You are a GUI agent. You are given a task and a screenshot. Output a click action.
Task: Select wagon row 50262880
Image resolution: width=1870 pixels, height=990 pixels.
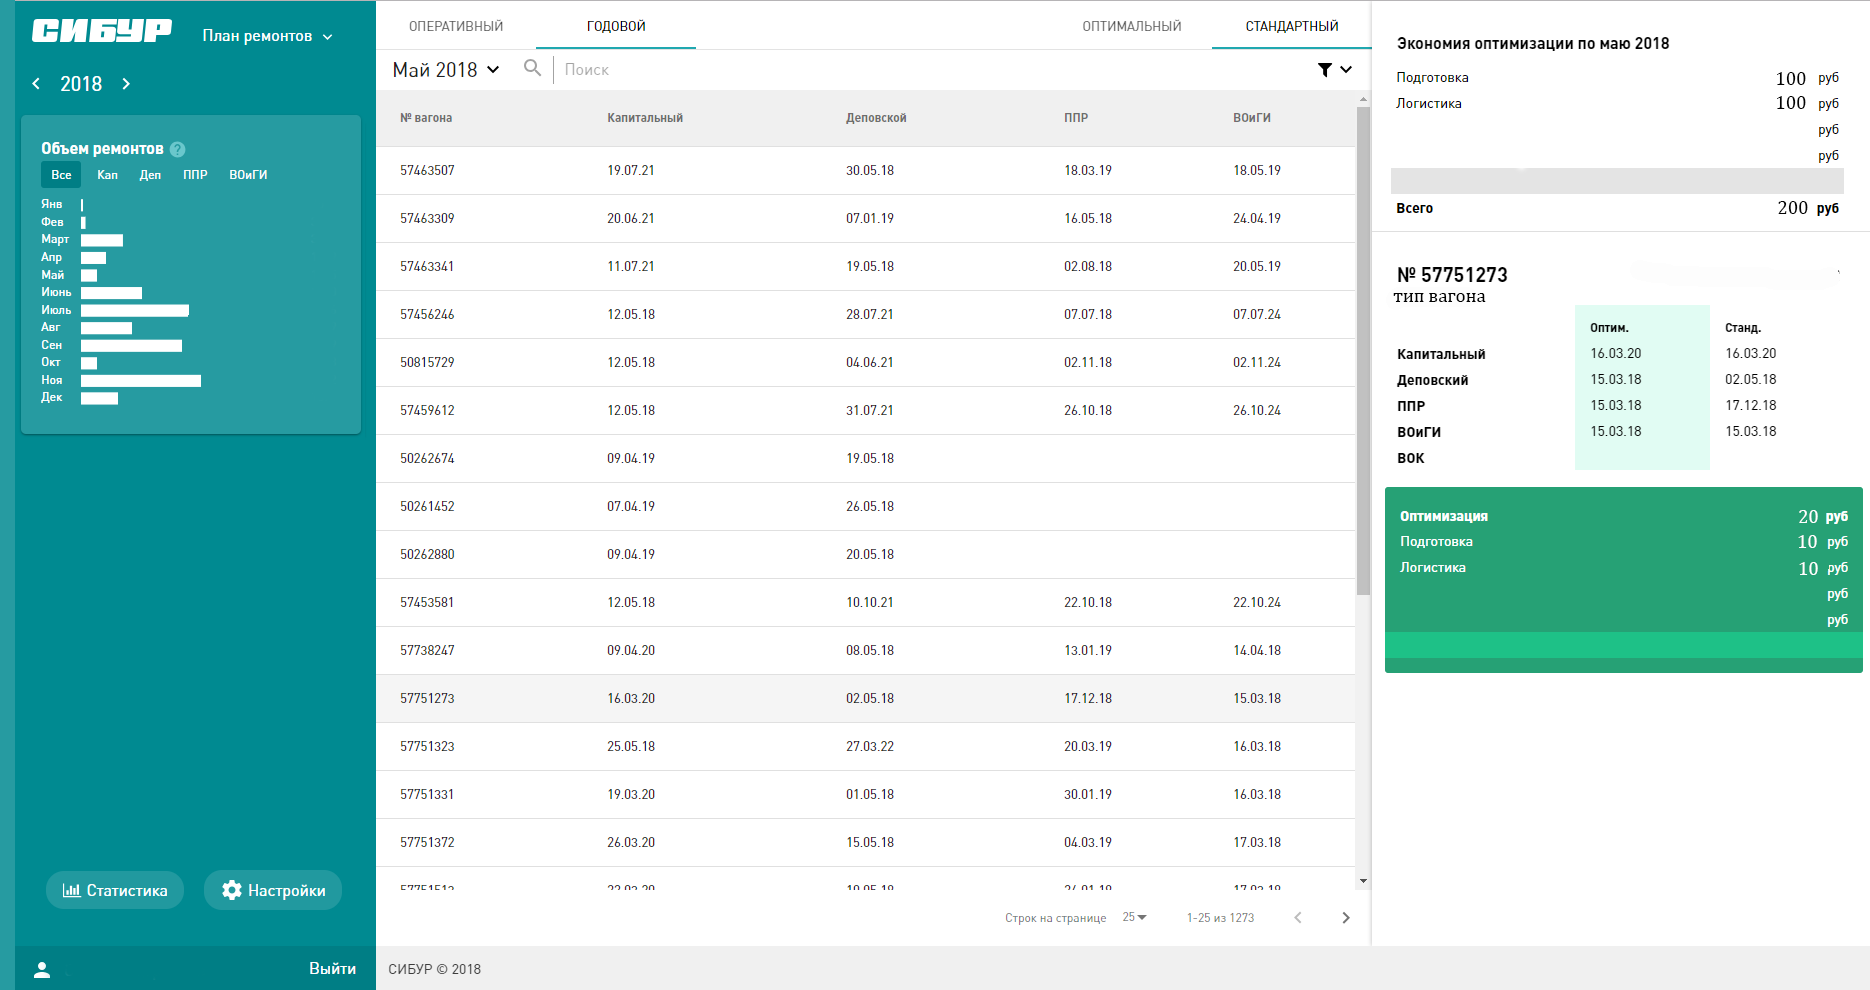(866, 555)
